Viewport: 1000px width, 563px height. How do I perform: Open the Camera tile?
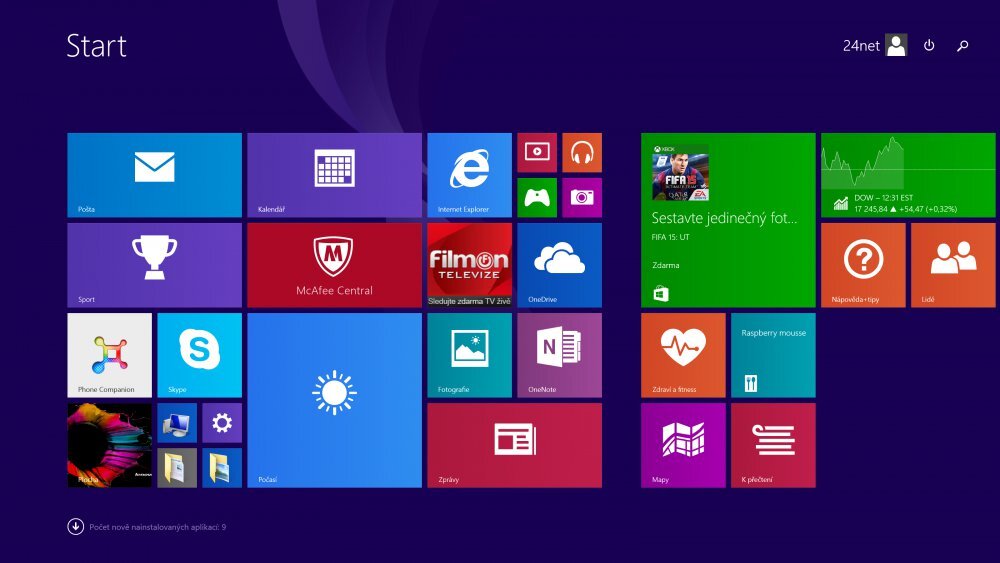582,198
